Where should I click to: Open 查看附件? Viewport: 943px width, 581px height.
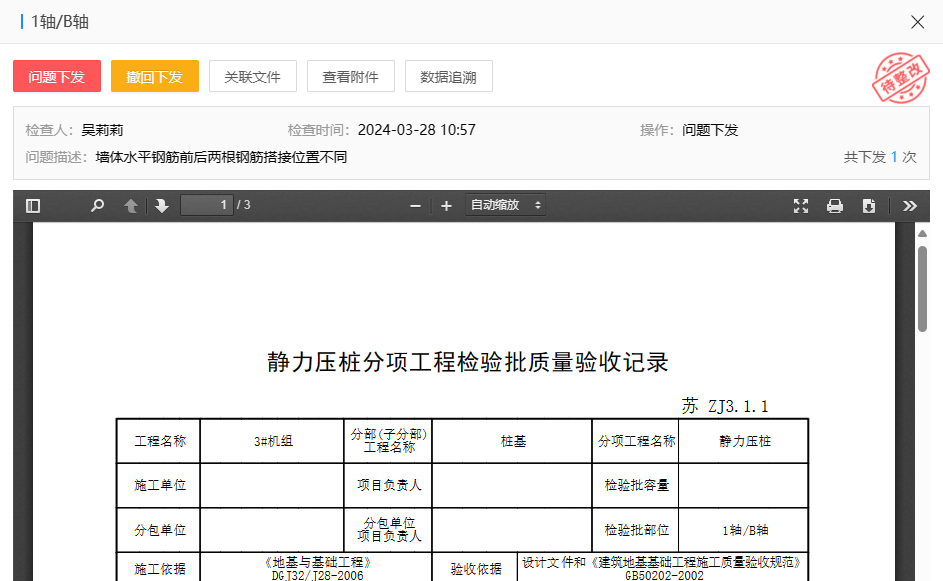351,76
